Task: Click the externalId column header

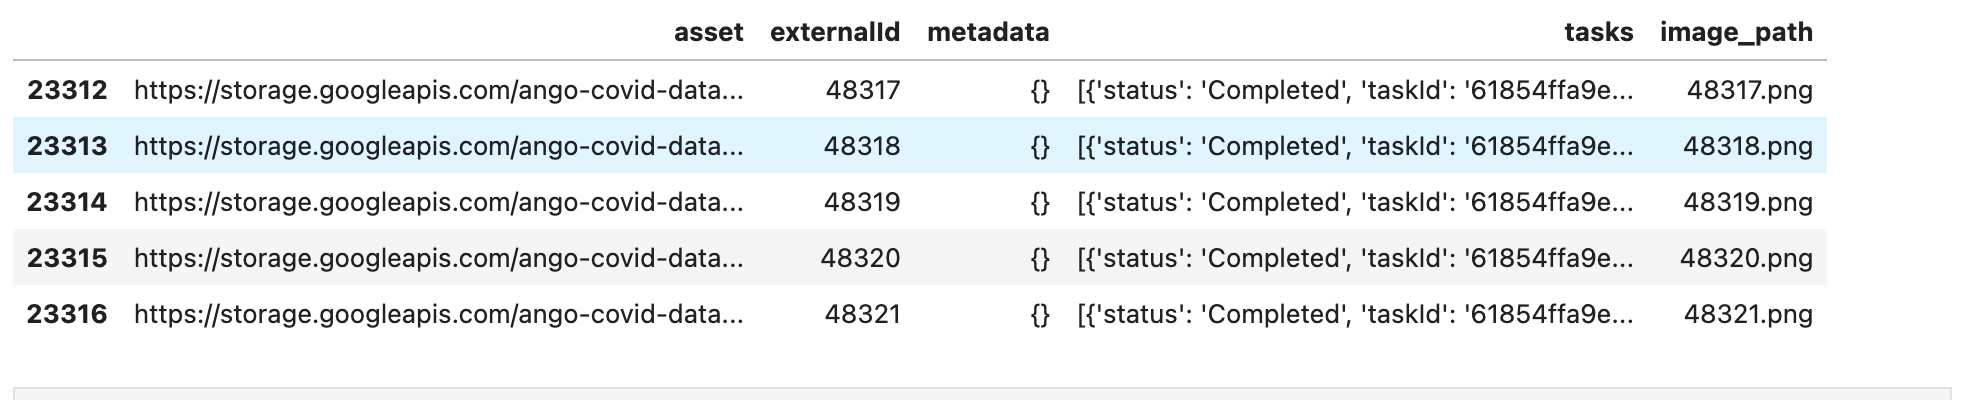Action: (835, 33)
